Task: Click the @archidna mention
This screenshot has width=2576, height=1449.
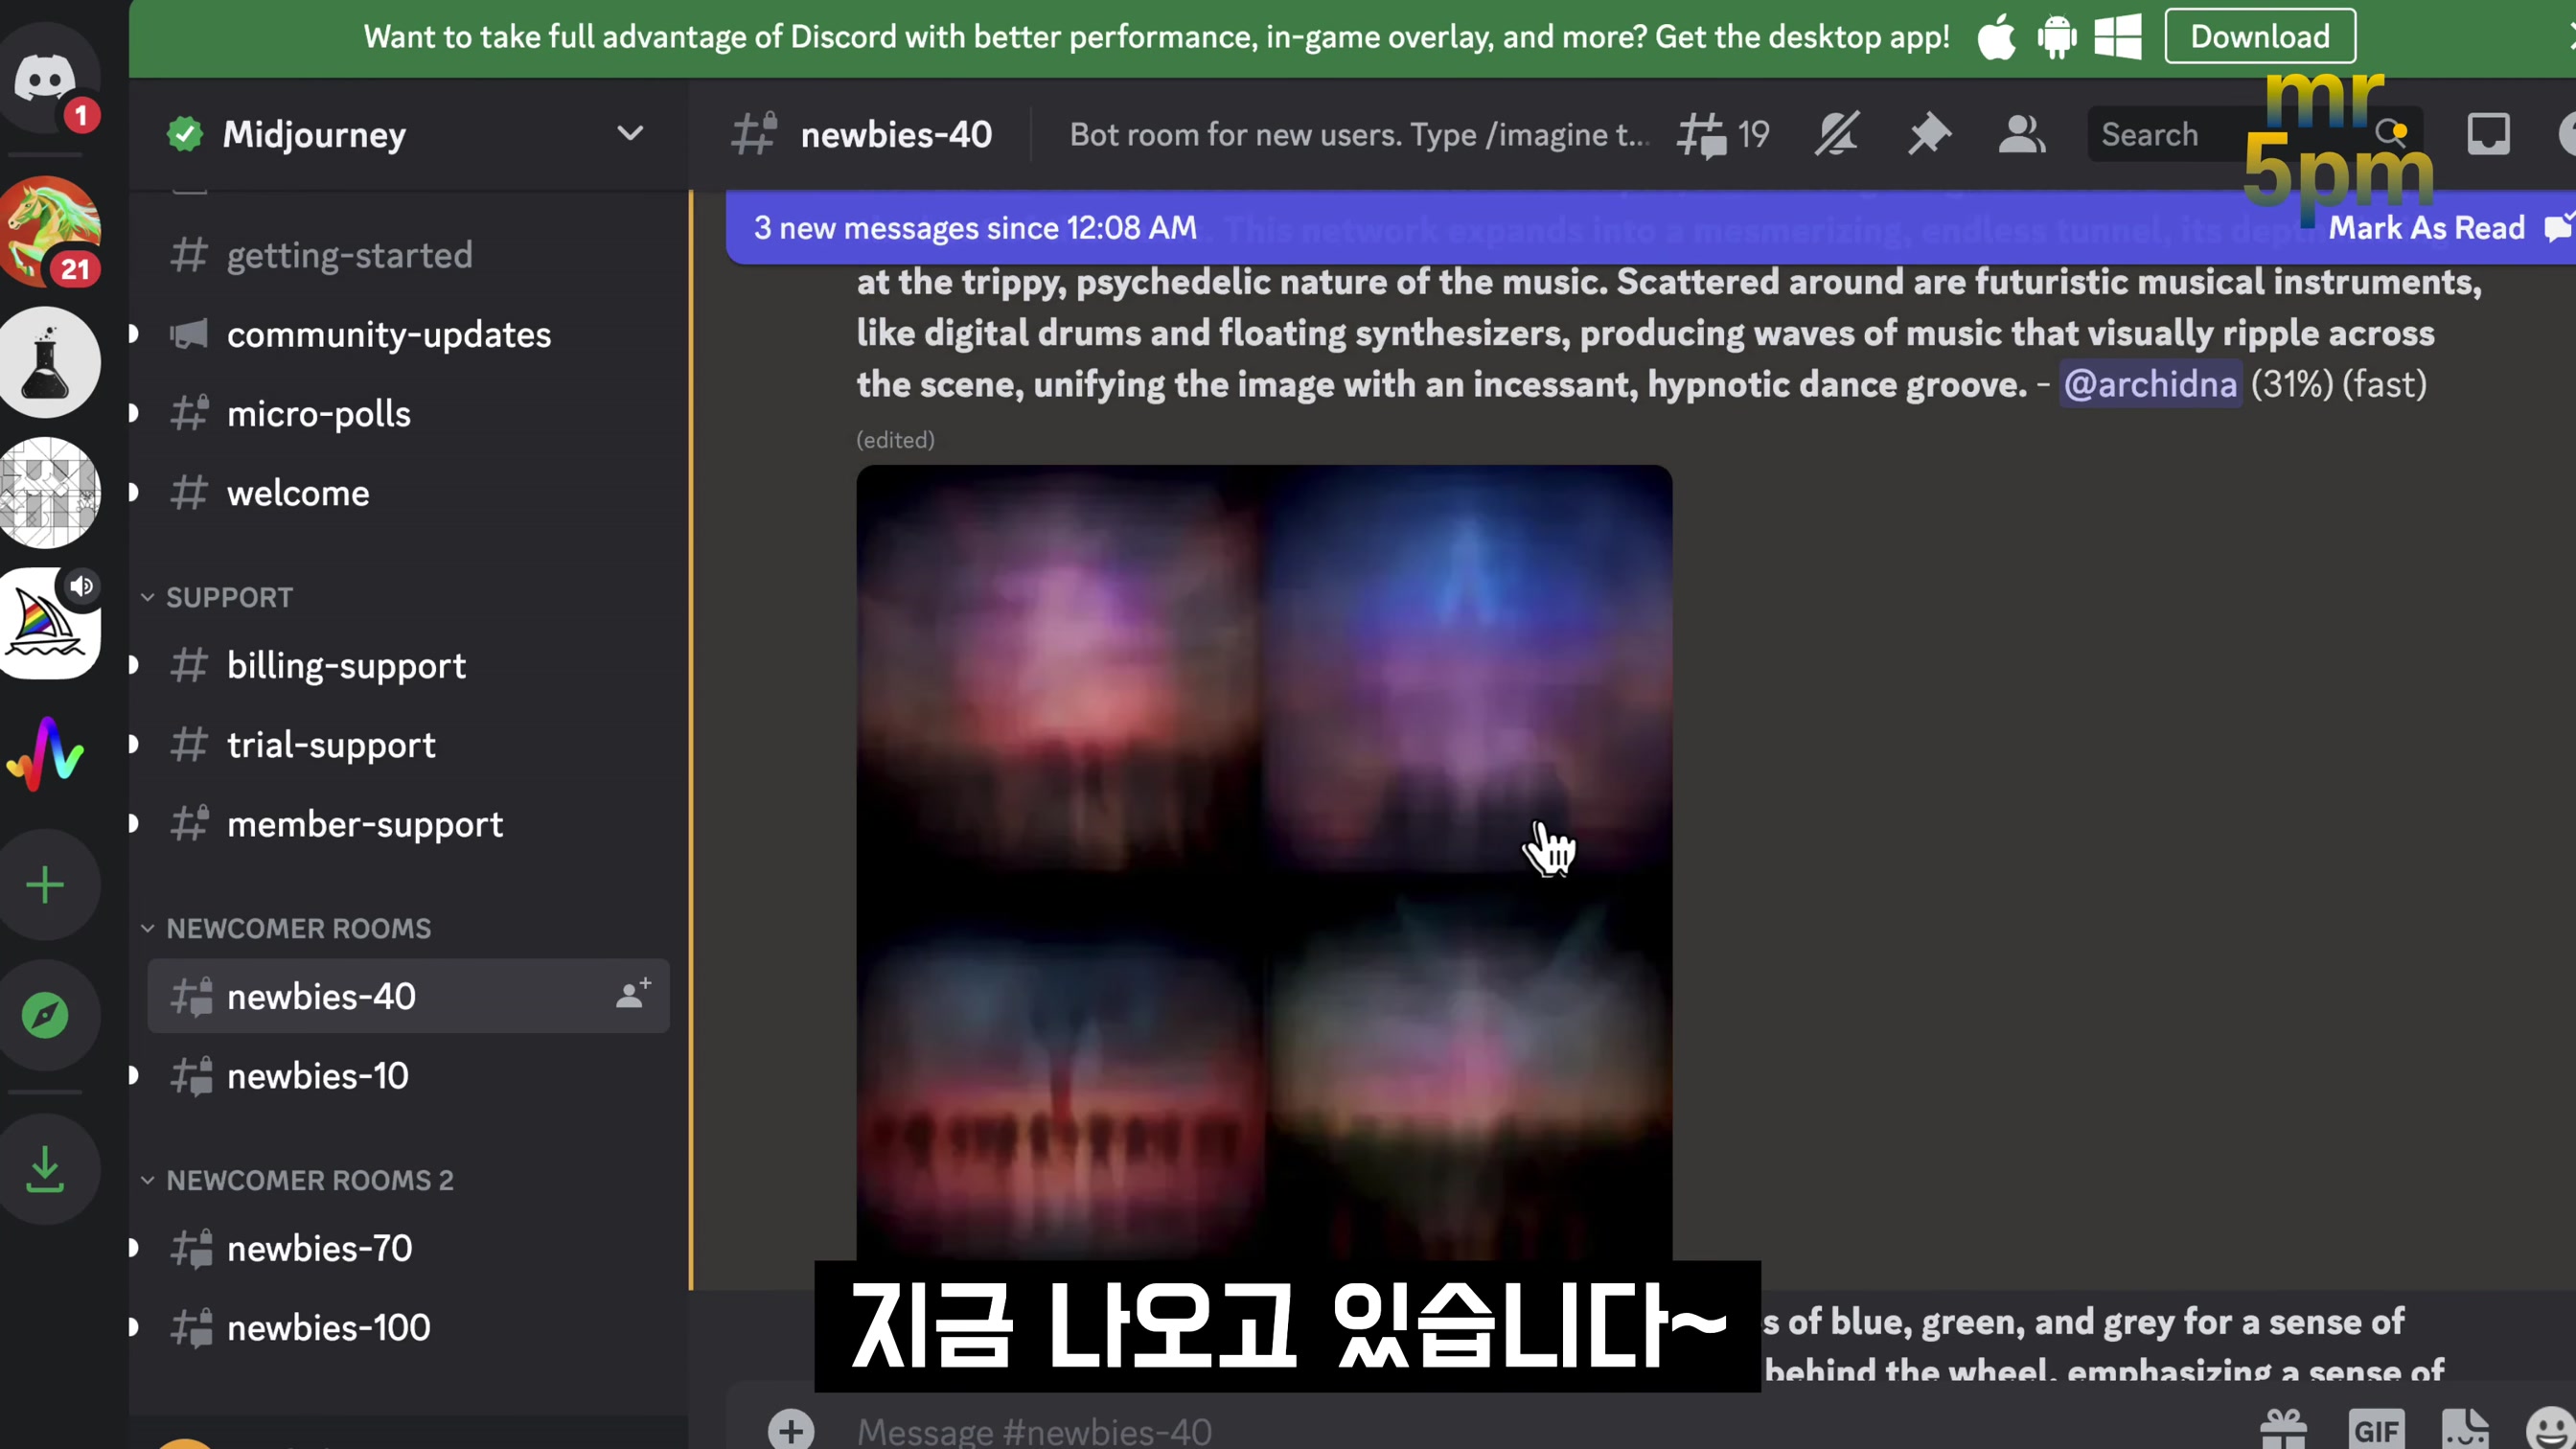Action: point(2150,384)
